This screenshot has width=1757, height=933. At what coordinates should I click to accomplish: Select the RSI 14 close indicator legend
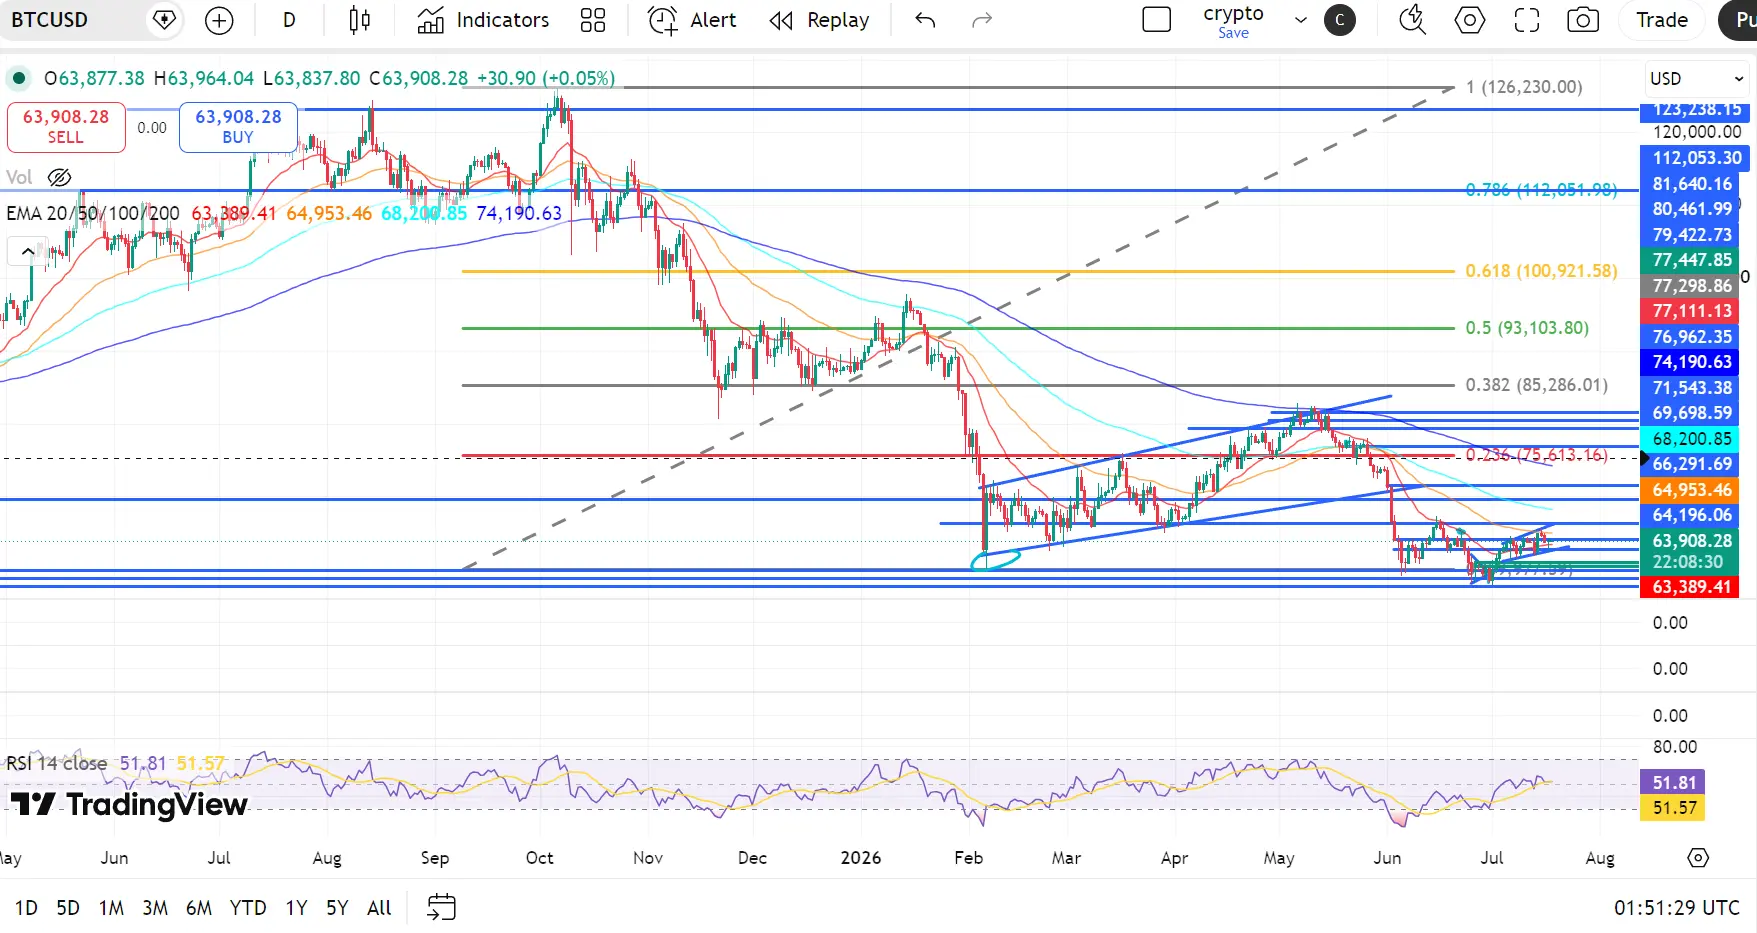57,763
